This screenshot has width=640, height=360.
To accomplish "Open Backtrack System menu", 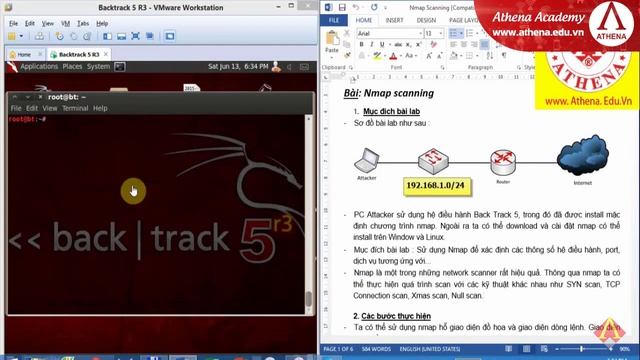I will (98, 67).
